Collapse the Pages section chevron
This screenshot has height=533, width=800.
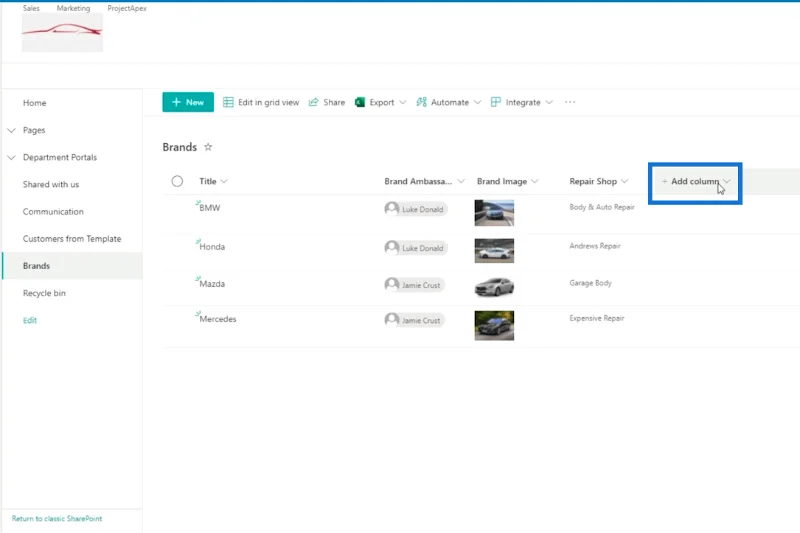(11, 131)
